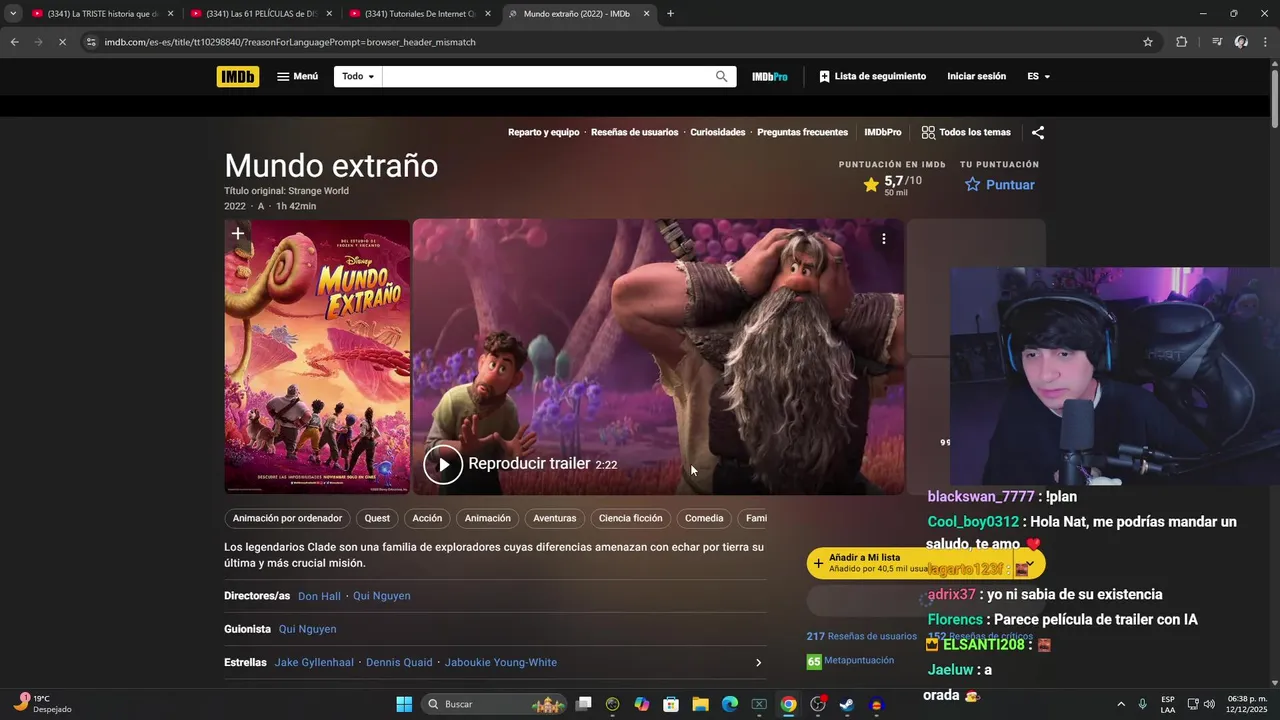The height and width of the screenshot is (720, 1280).
Task: Go back in browser history
Action: click(x=14, y=42)
